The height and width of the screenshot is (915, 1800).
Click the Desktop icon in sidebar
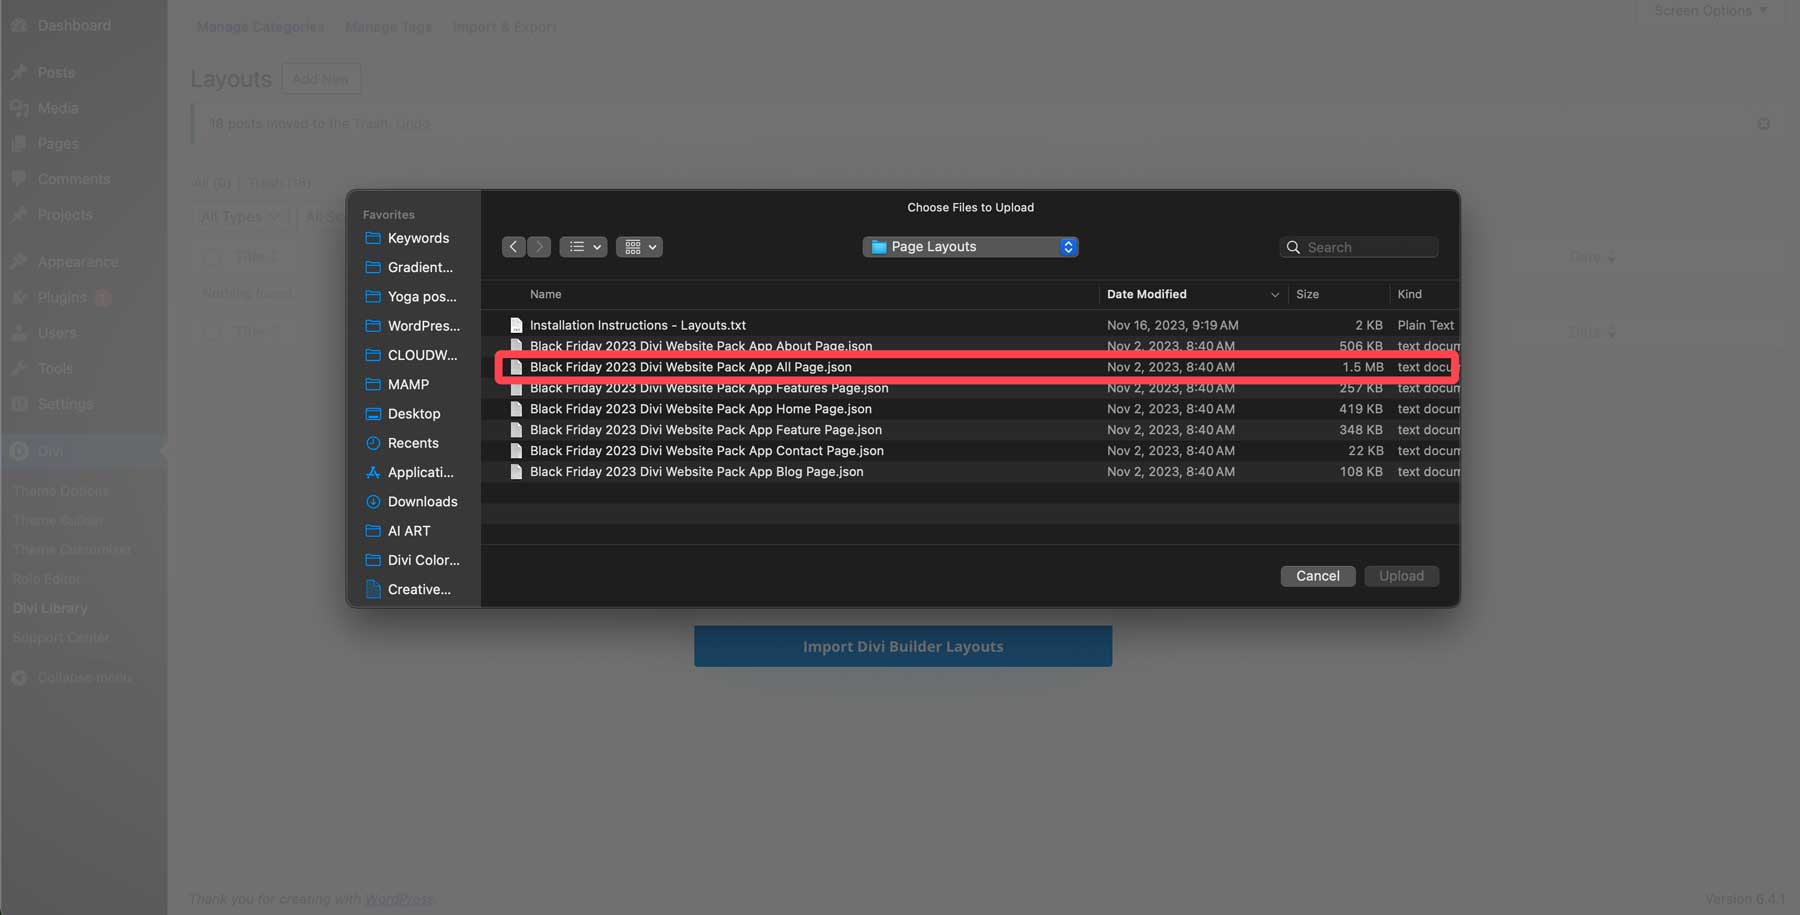click(373, 414)
